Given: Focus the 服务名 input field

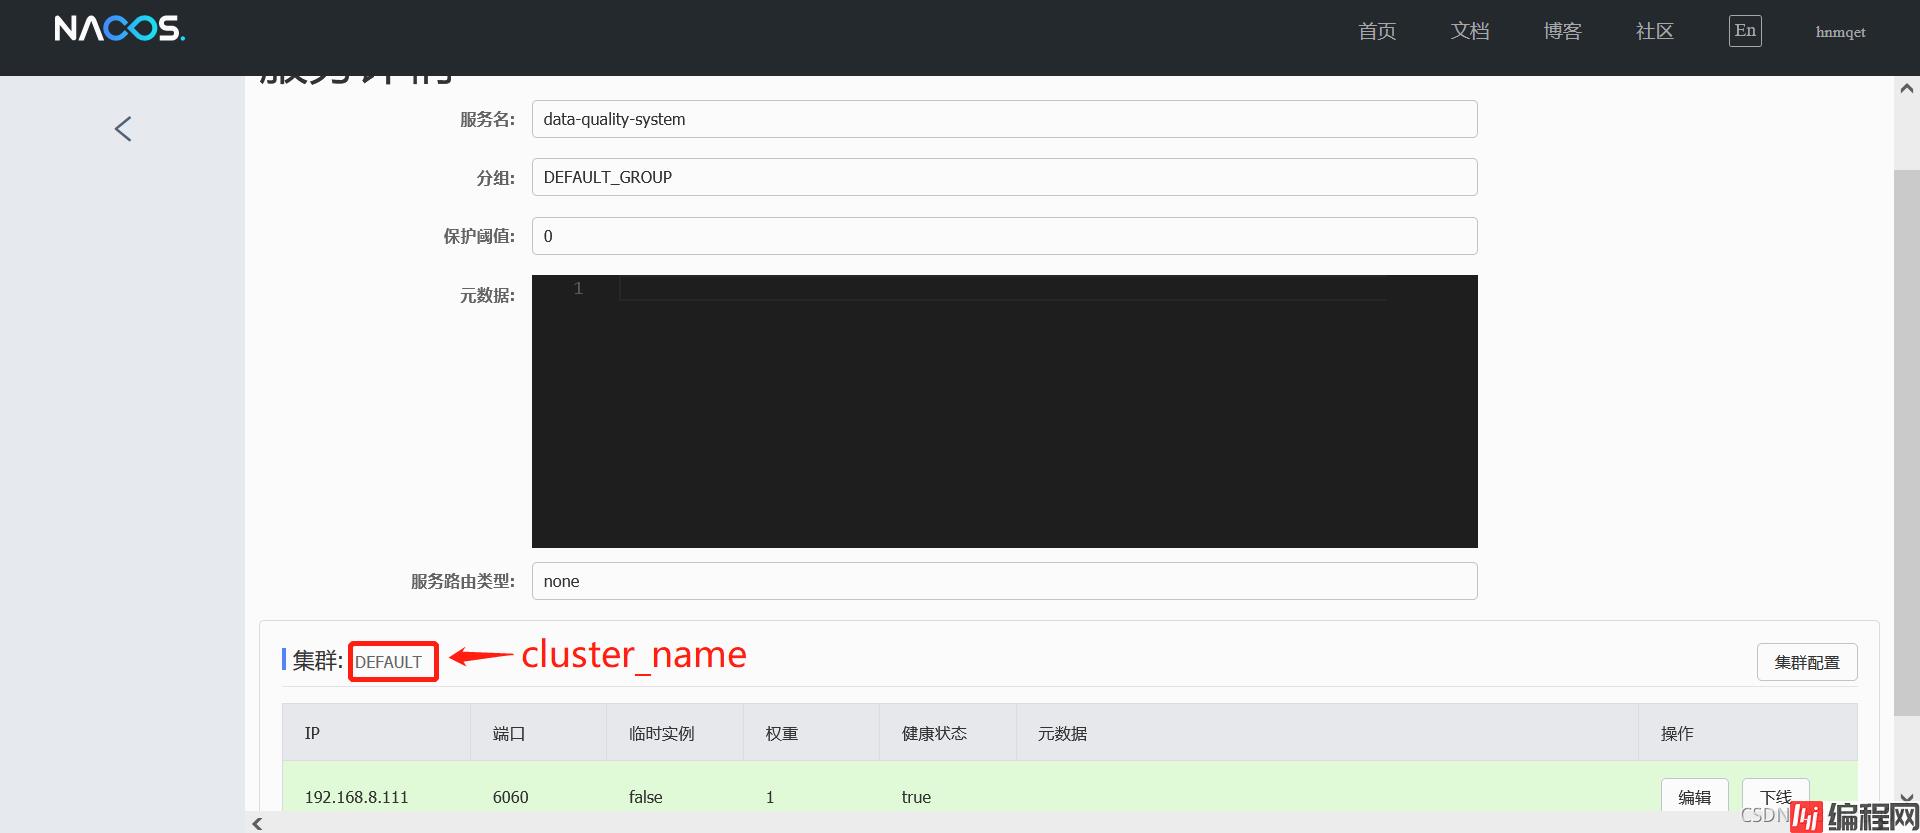Looking at the screenshot, I should click(x=1004, y=119).
